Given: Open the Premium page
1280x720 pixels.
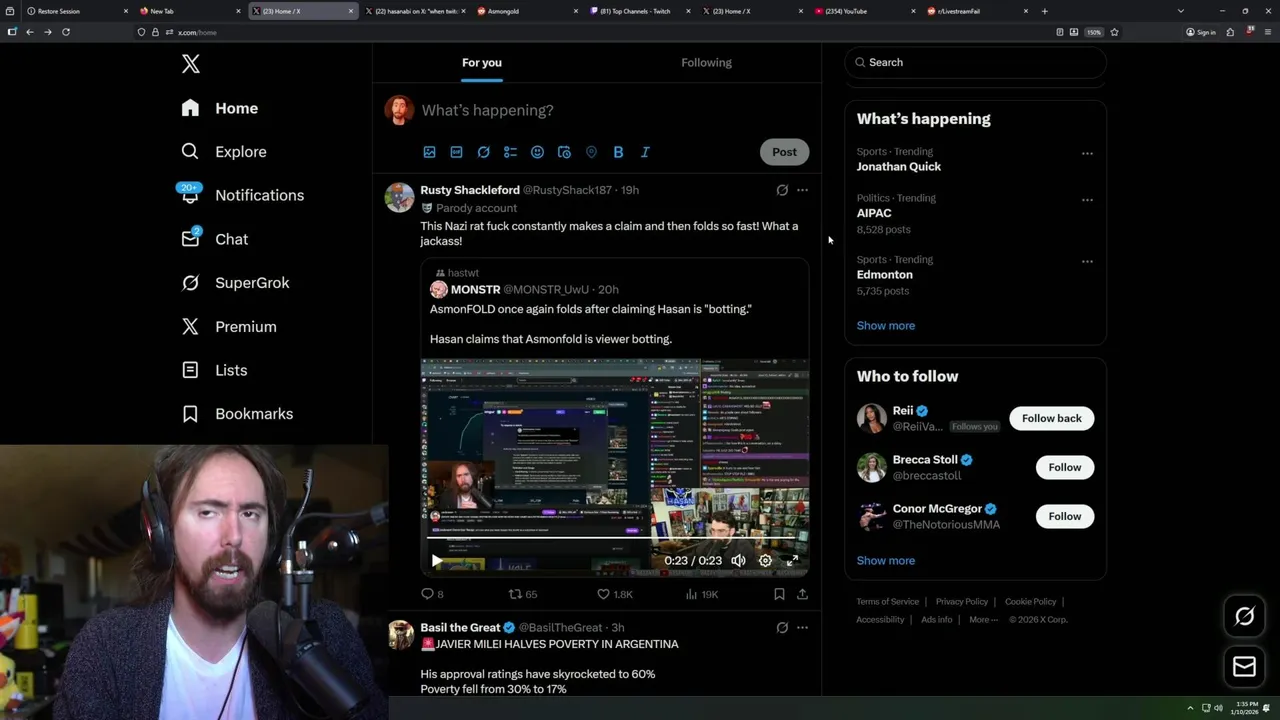Looking at the screenshot, I should tap(229, 327).
